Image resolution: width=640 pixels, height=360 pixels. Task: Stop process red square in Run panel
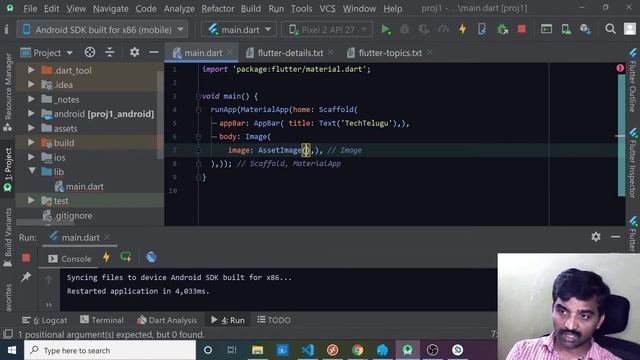[x=26, y=258]
